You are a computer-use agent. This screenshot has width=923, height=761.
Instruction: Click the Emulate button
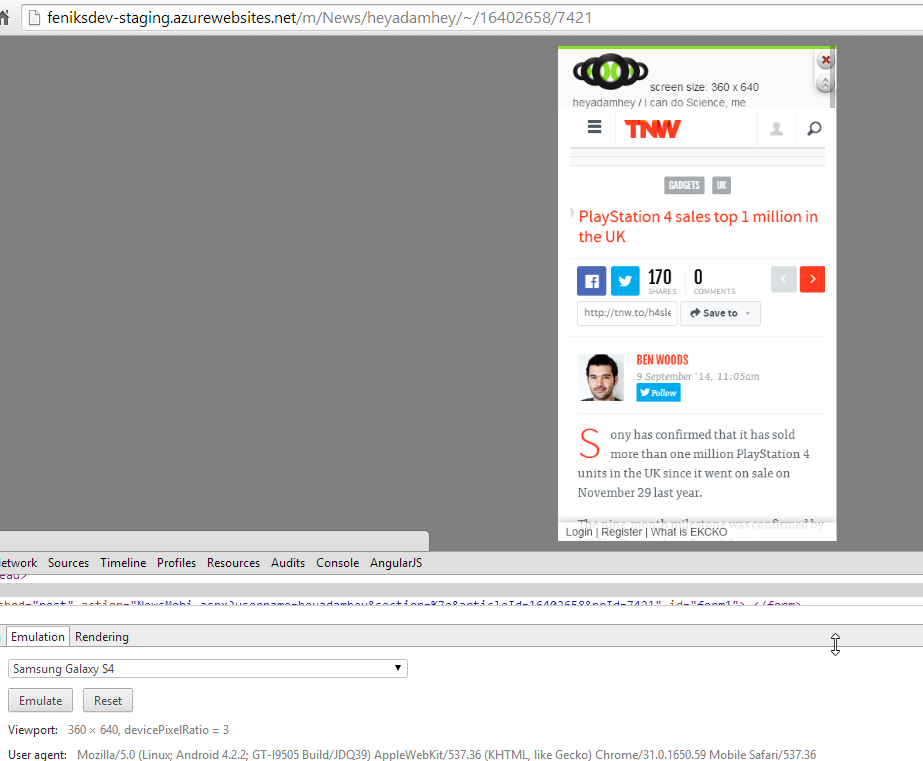[x=40, y=700]
